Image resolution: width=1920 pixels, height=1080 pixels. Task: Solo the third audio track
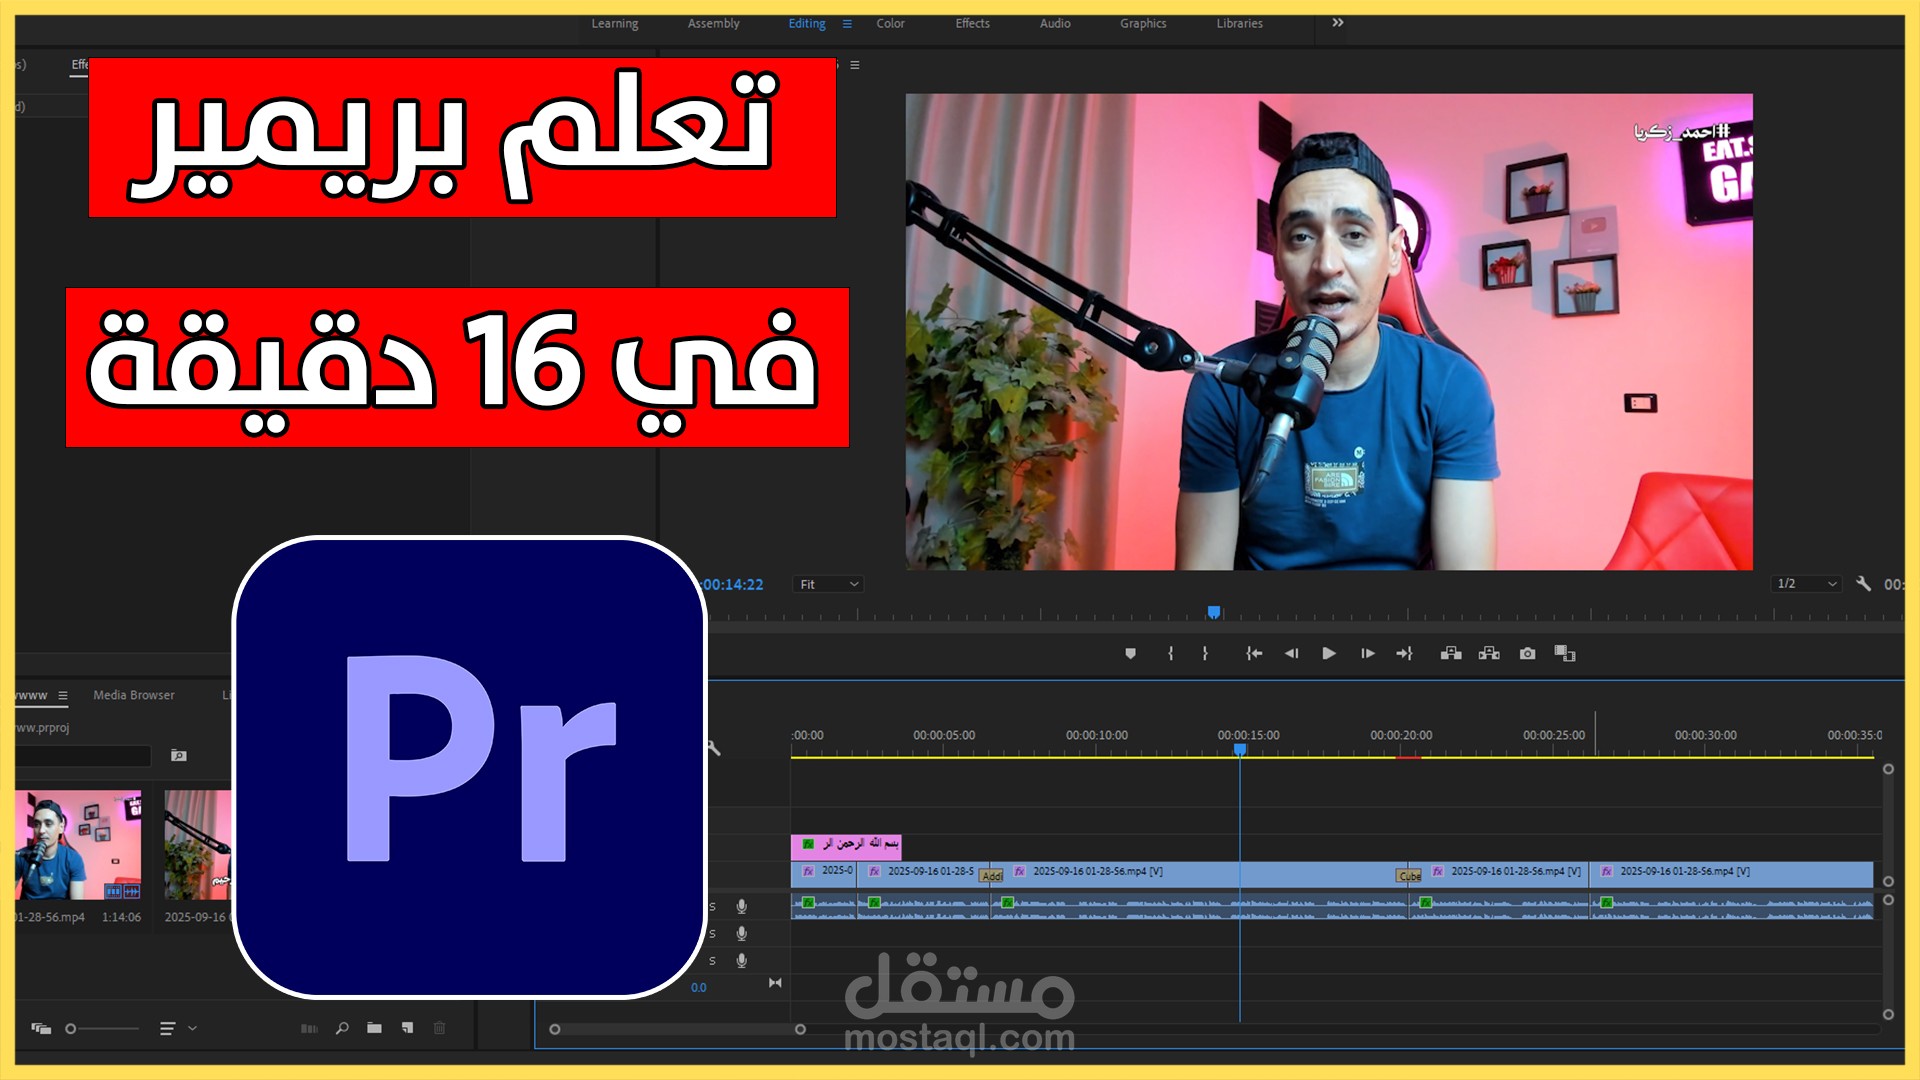pos(712,961)
